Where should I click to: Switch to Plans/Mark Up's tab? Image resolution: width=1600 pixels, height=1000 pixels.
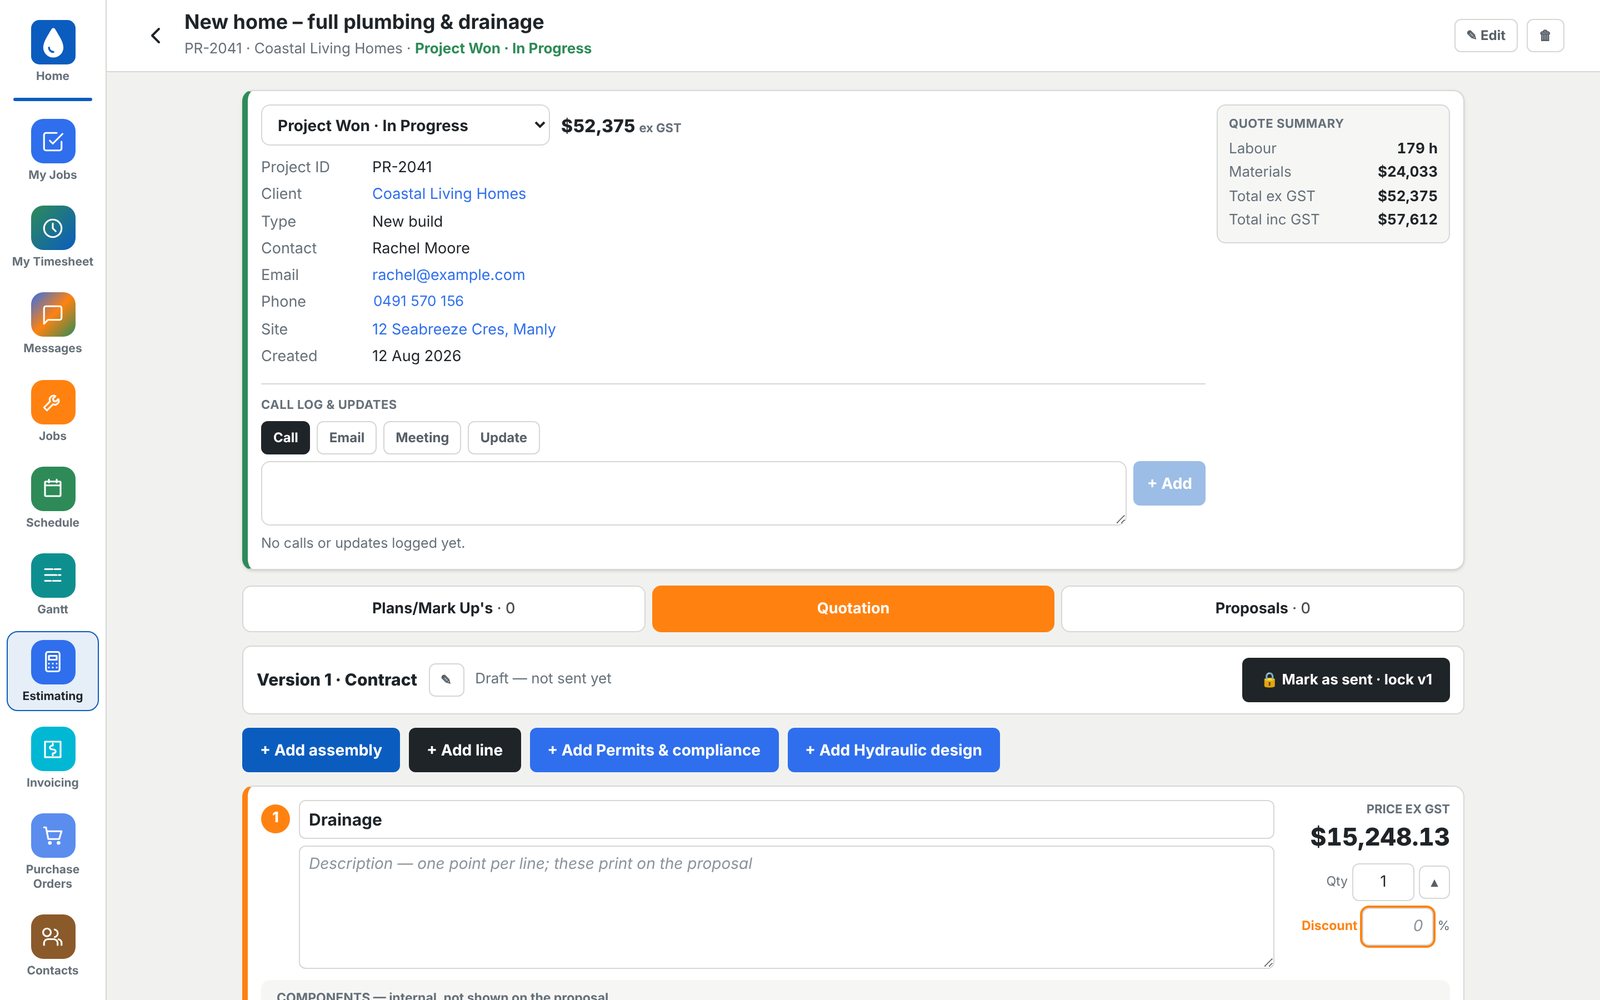(443, 608)
